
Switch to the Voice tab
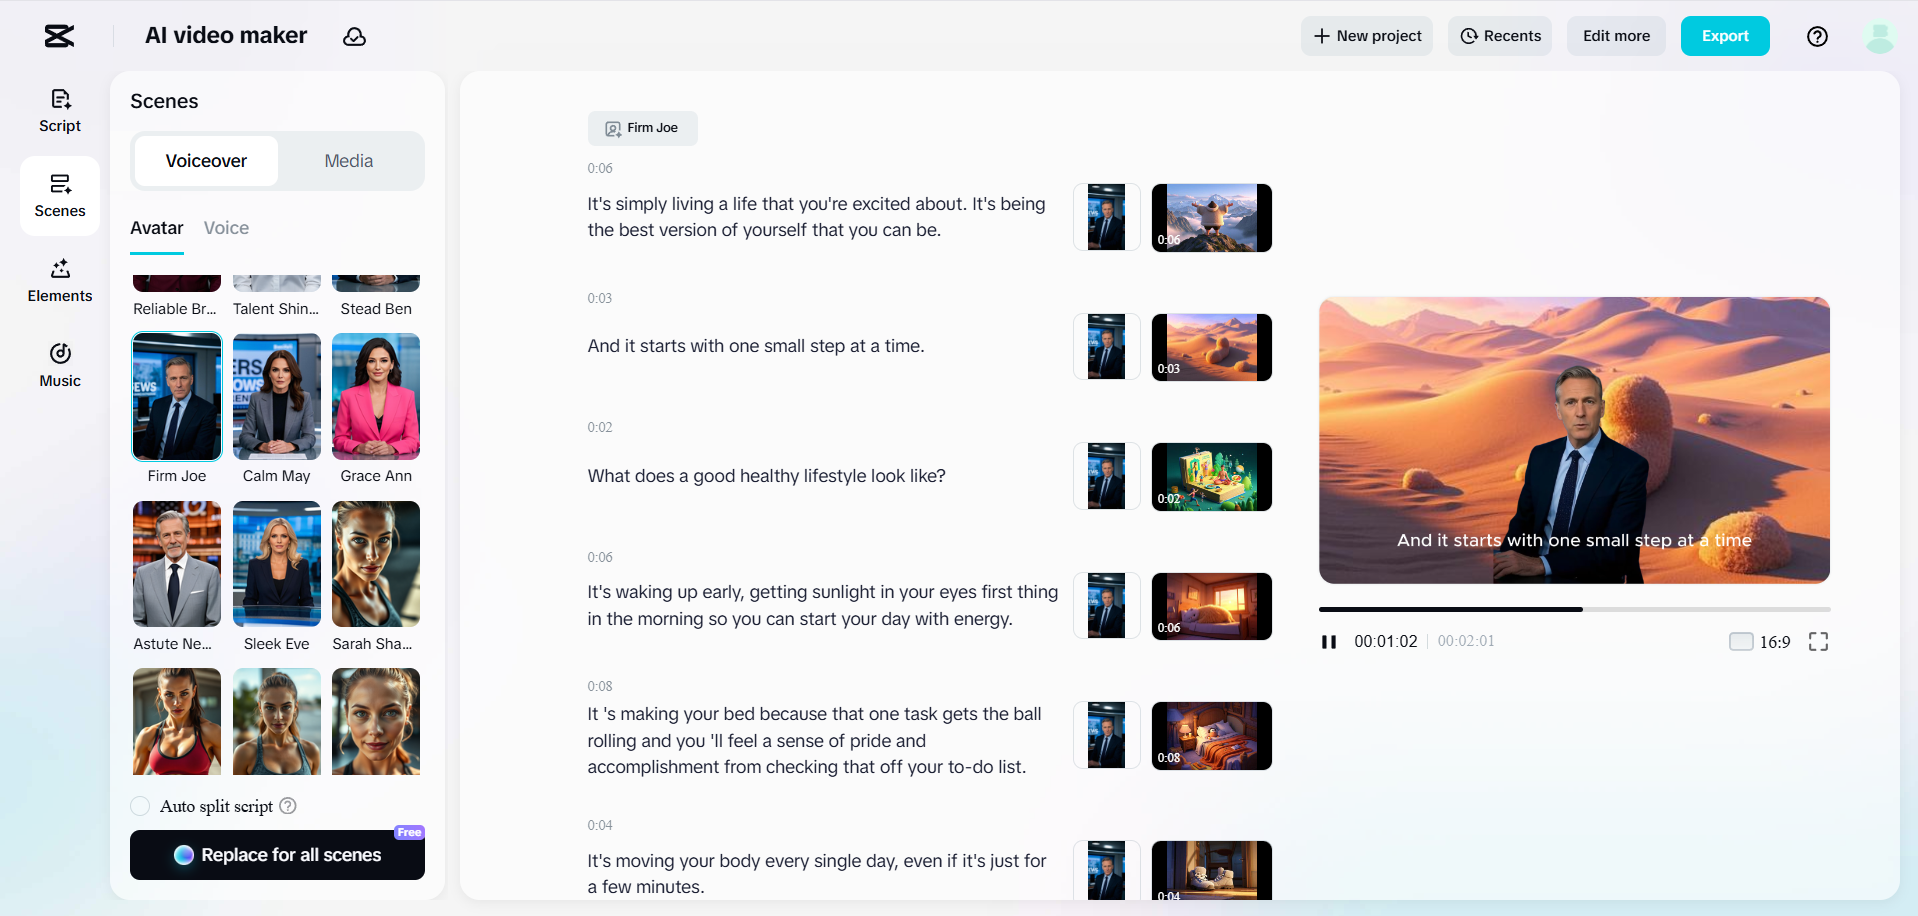[x=226, y=228]
